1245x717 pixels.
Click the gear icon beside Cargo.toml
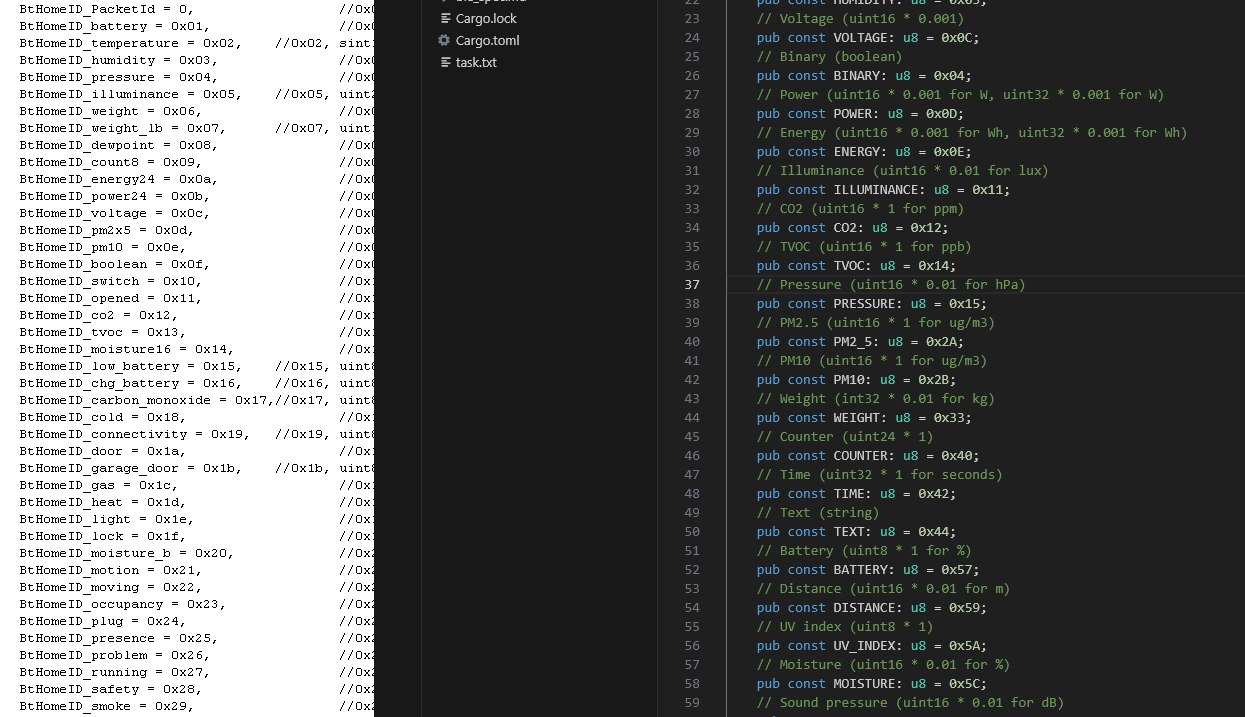tap(444, 40)
